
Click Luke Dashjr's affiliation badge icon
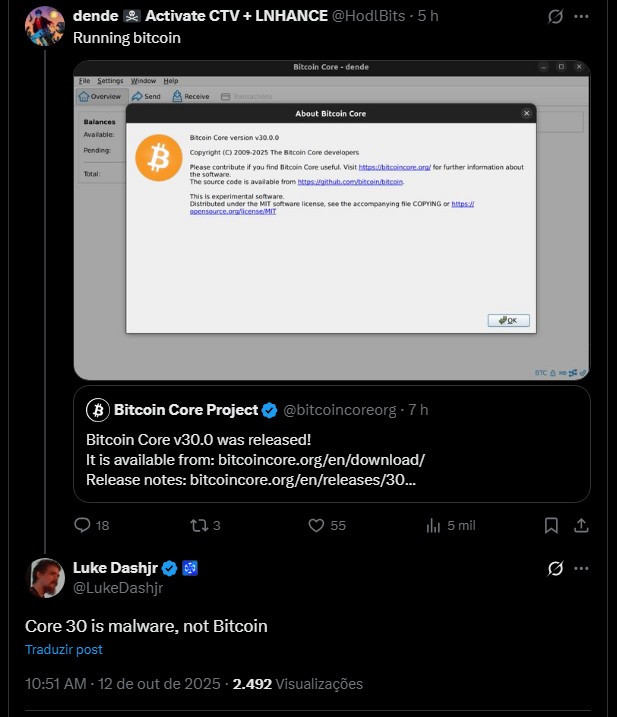pos(190,568)
